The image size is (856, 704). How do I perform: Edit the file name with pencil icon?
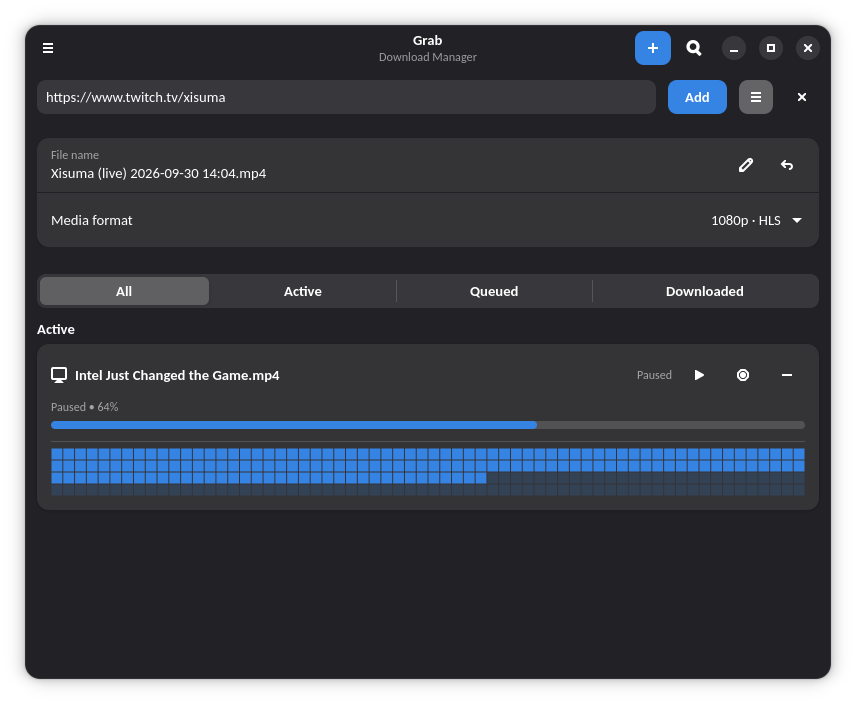(746, 165)
